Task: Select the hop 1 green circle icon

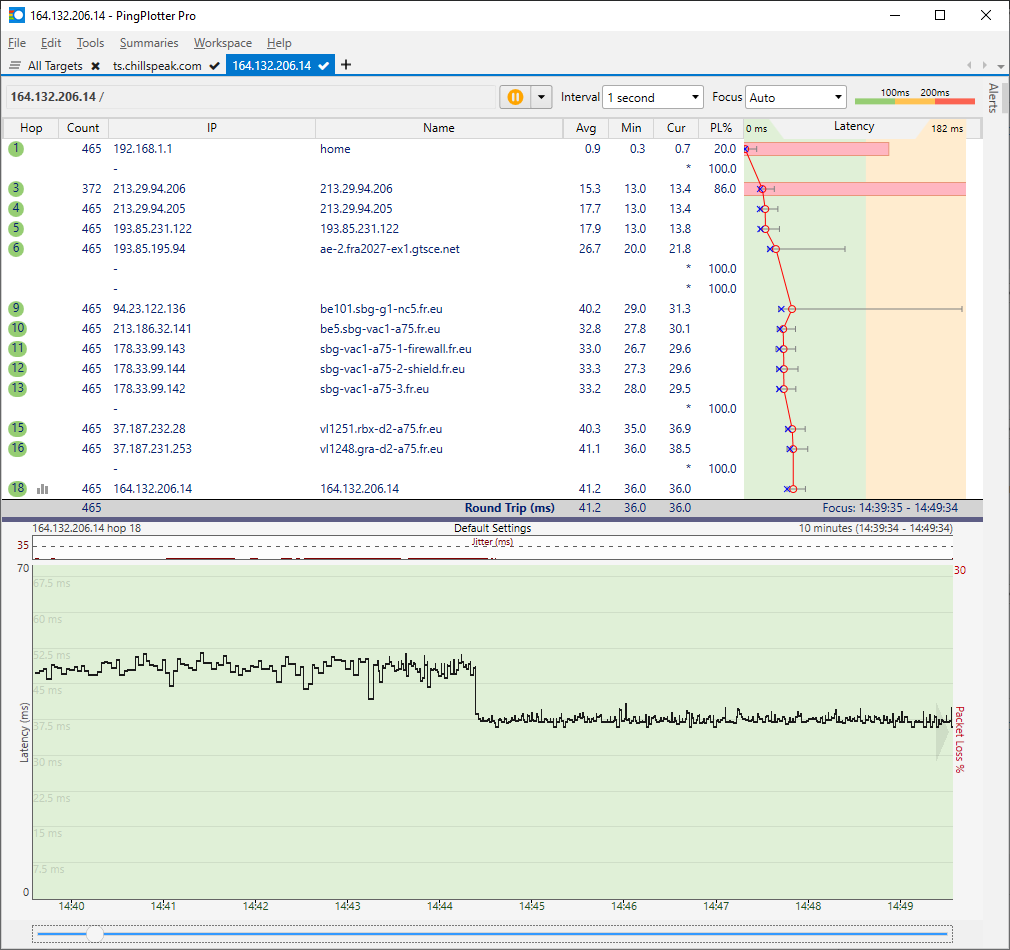Action: click(x=16, y=149)
